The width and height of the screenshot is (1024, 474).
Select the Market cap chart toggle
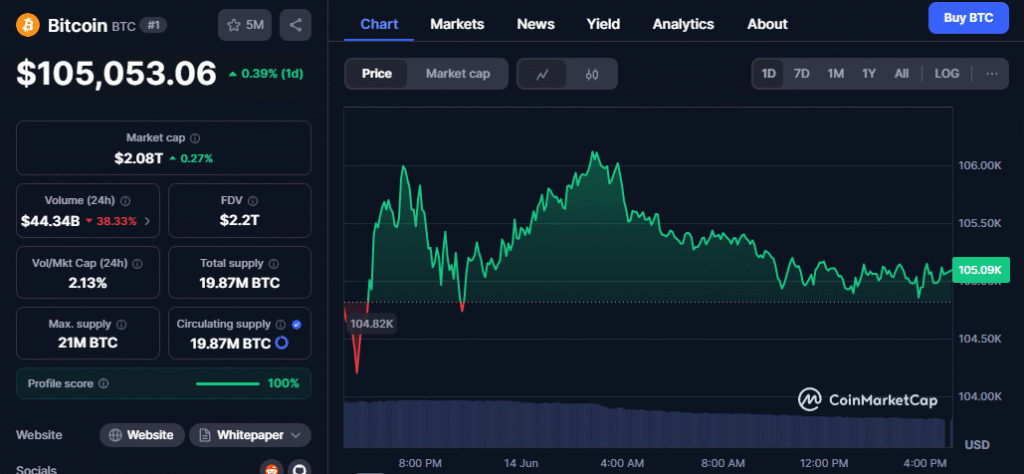pyautogui.click(x=458, y=74)
